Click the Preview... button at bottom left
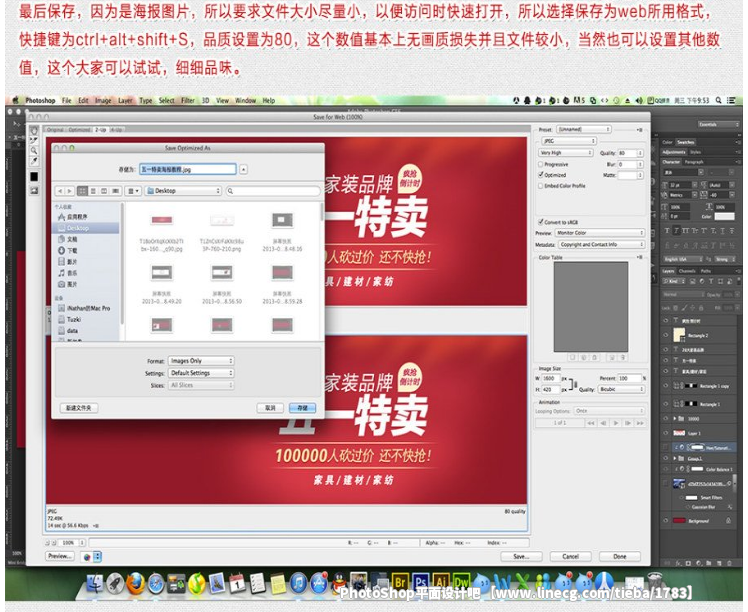The width and height of the screenshot is (748, 612). pos(60,556)
